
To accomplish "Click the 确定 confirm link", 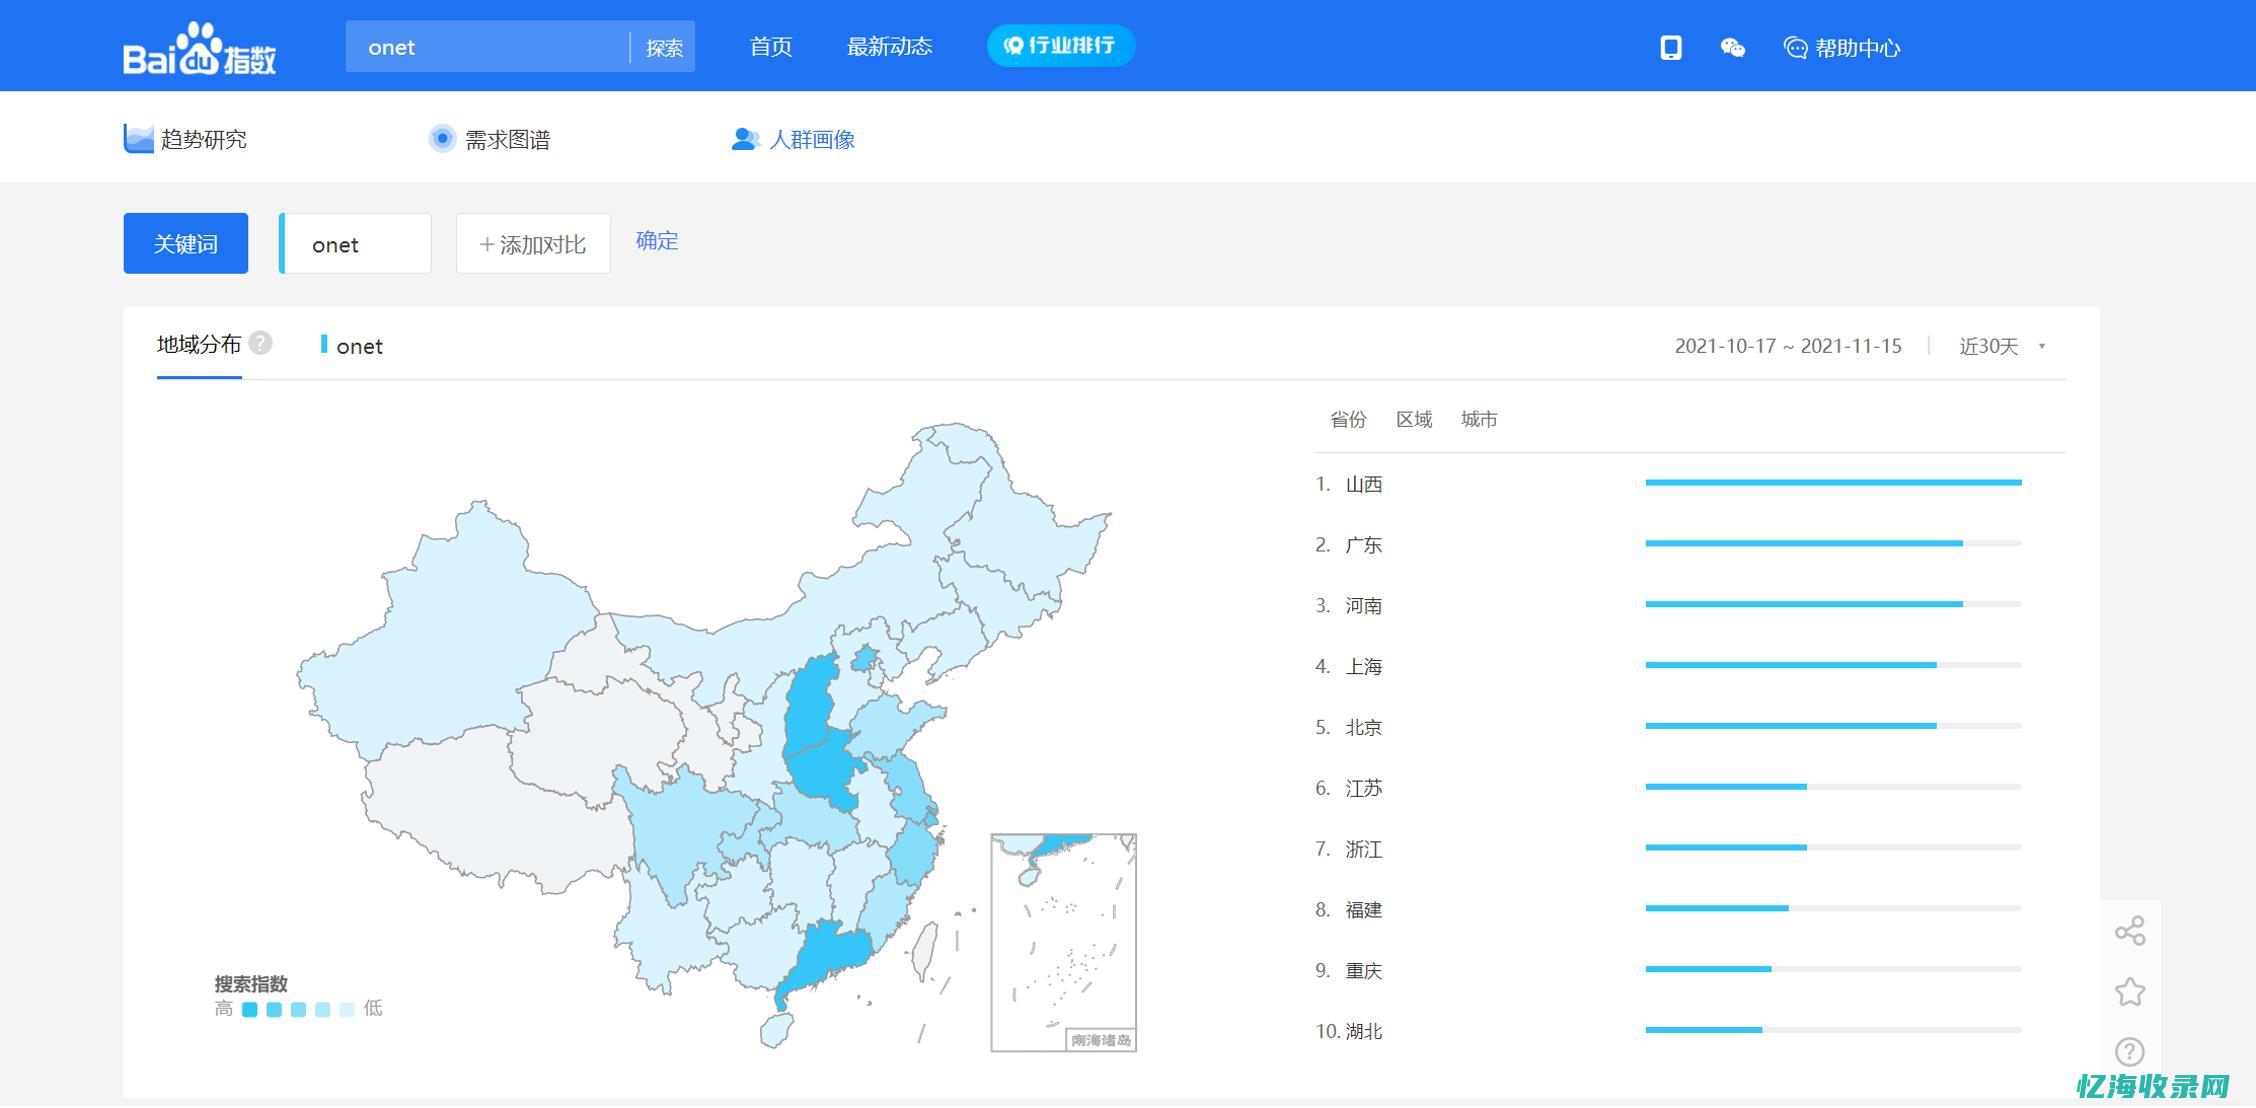I will (655, 240).
